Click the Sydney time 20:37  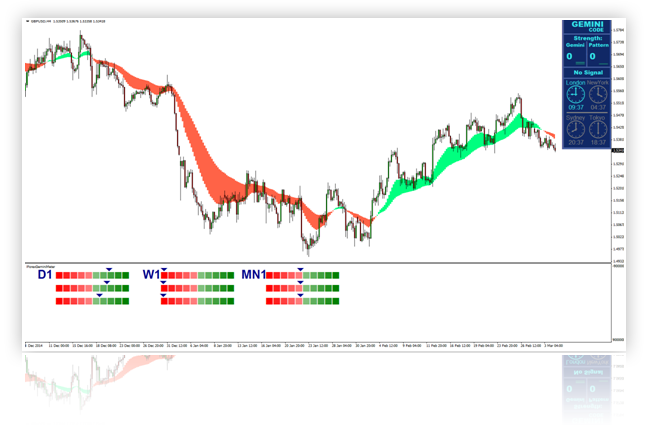(576, 142)
